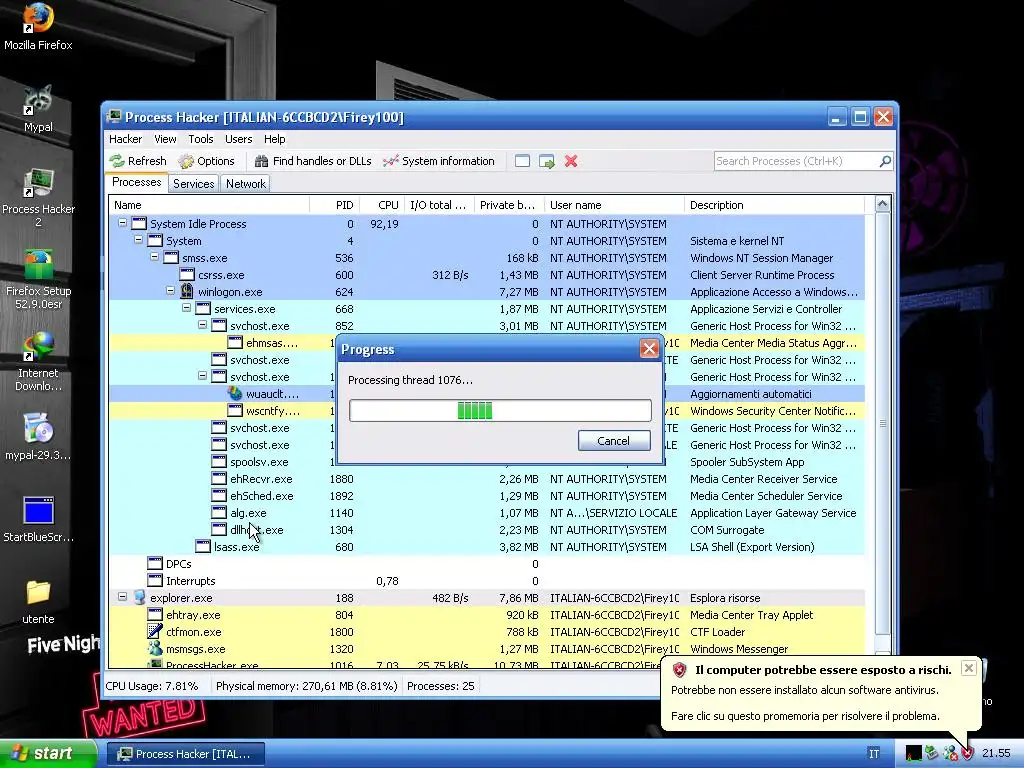Select the Processes tab

(x=136, y=182)
